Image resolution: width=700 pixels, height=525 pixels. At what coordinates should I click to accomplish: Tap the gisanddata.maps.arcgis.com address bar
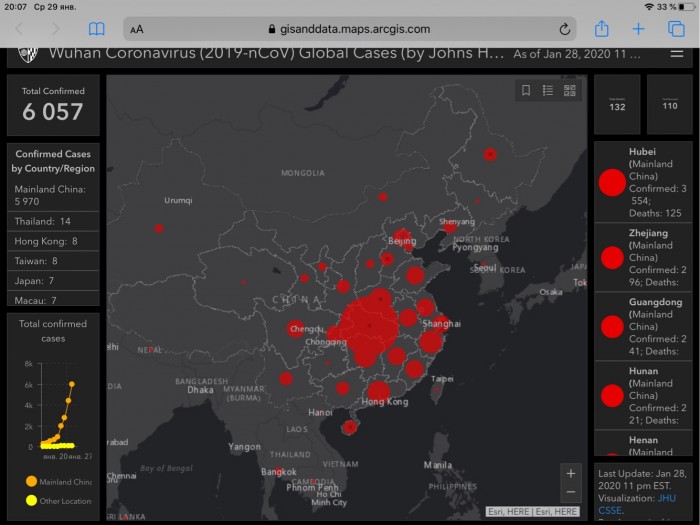(x=350, y=29)
